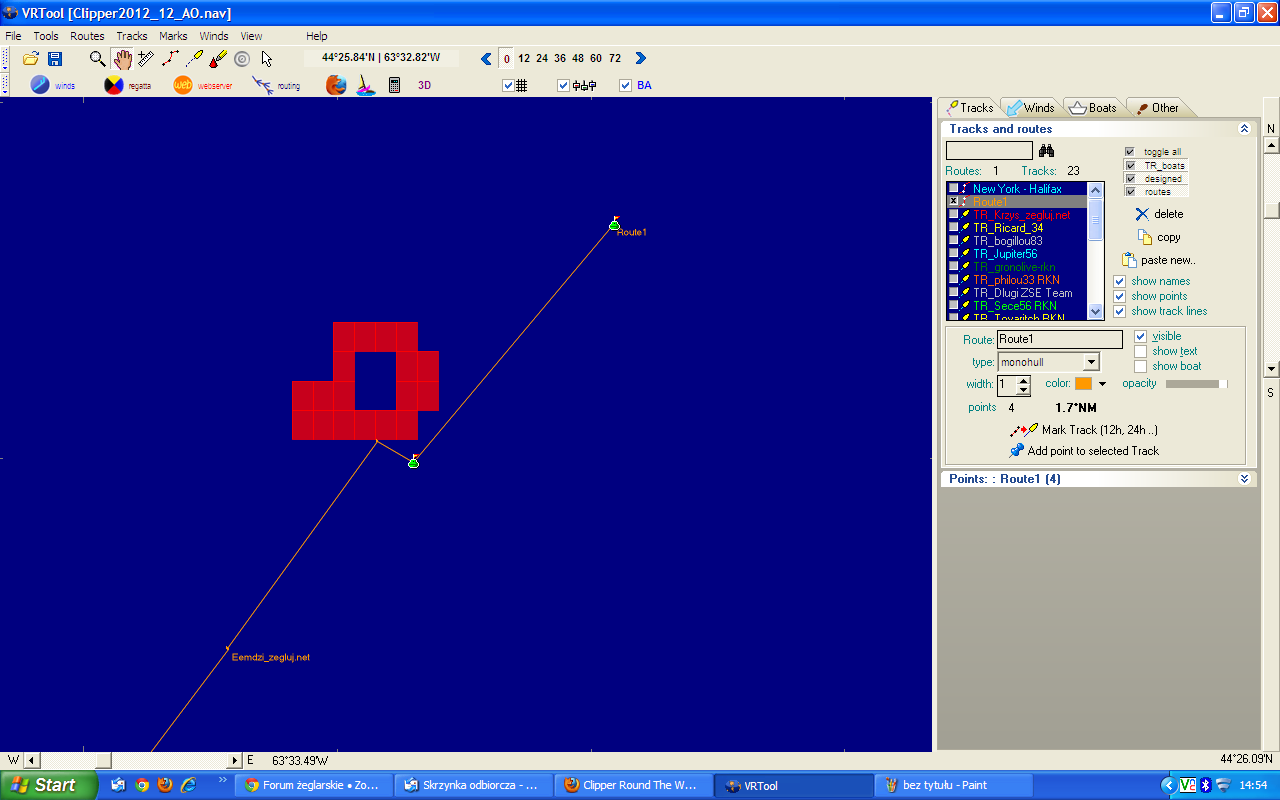Switch to the Winds tab
Viewport: 1280px width, 800px height.
[1030, 108]
